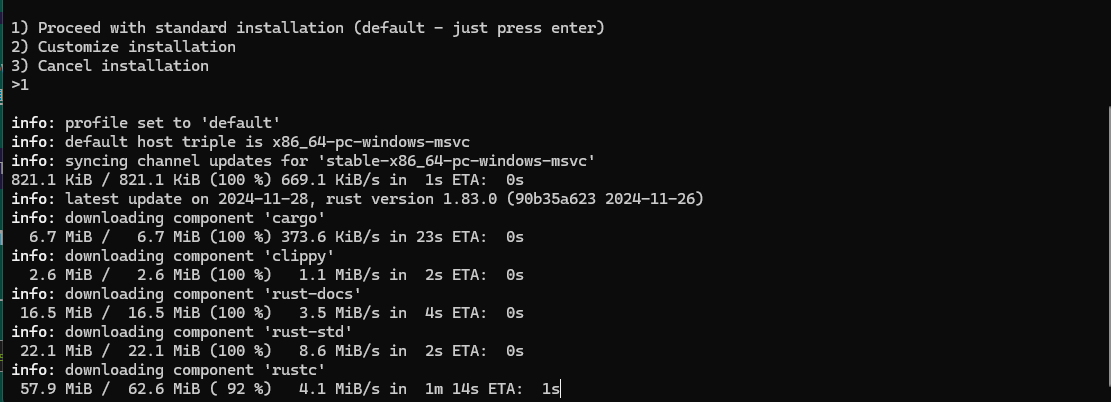1111x402 pixels.
Task: Click the '3) Cancel installation' option text
Action: [110, 66]
